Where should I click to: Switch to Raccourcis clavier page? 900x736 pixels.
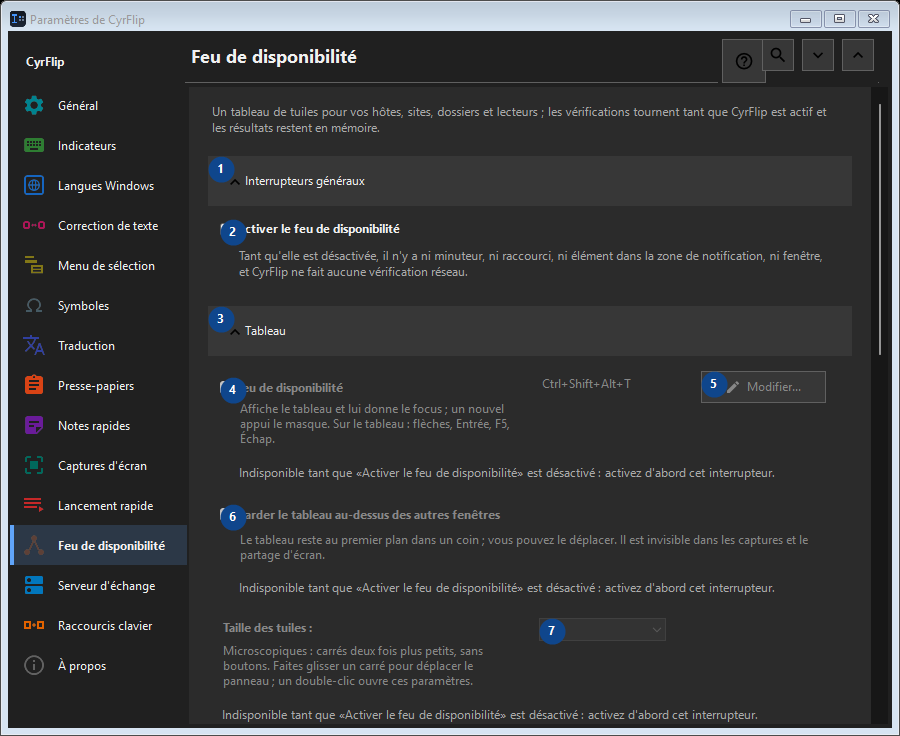[x=99, y=626]
